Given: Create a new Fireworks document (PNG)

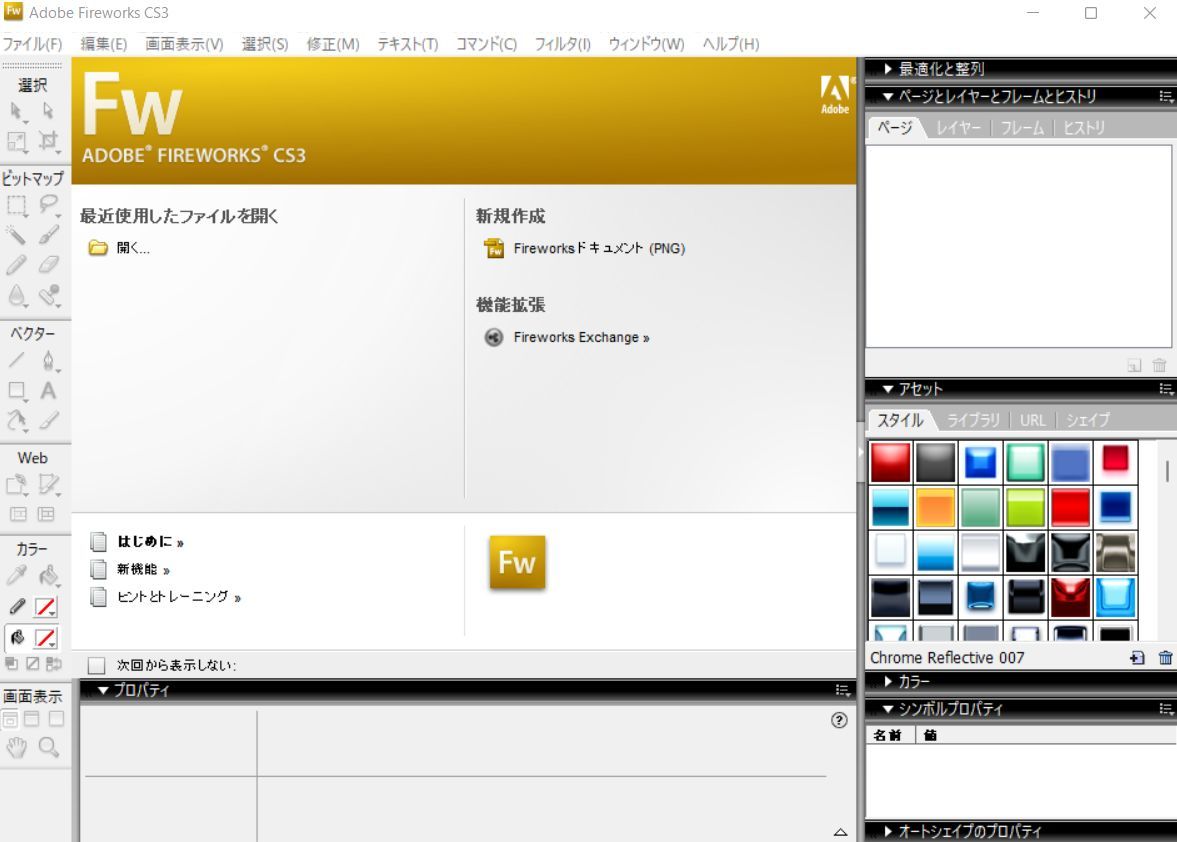Looking at the screenshot, I should pyautogui.click(x=598, y=248).
